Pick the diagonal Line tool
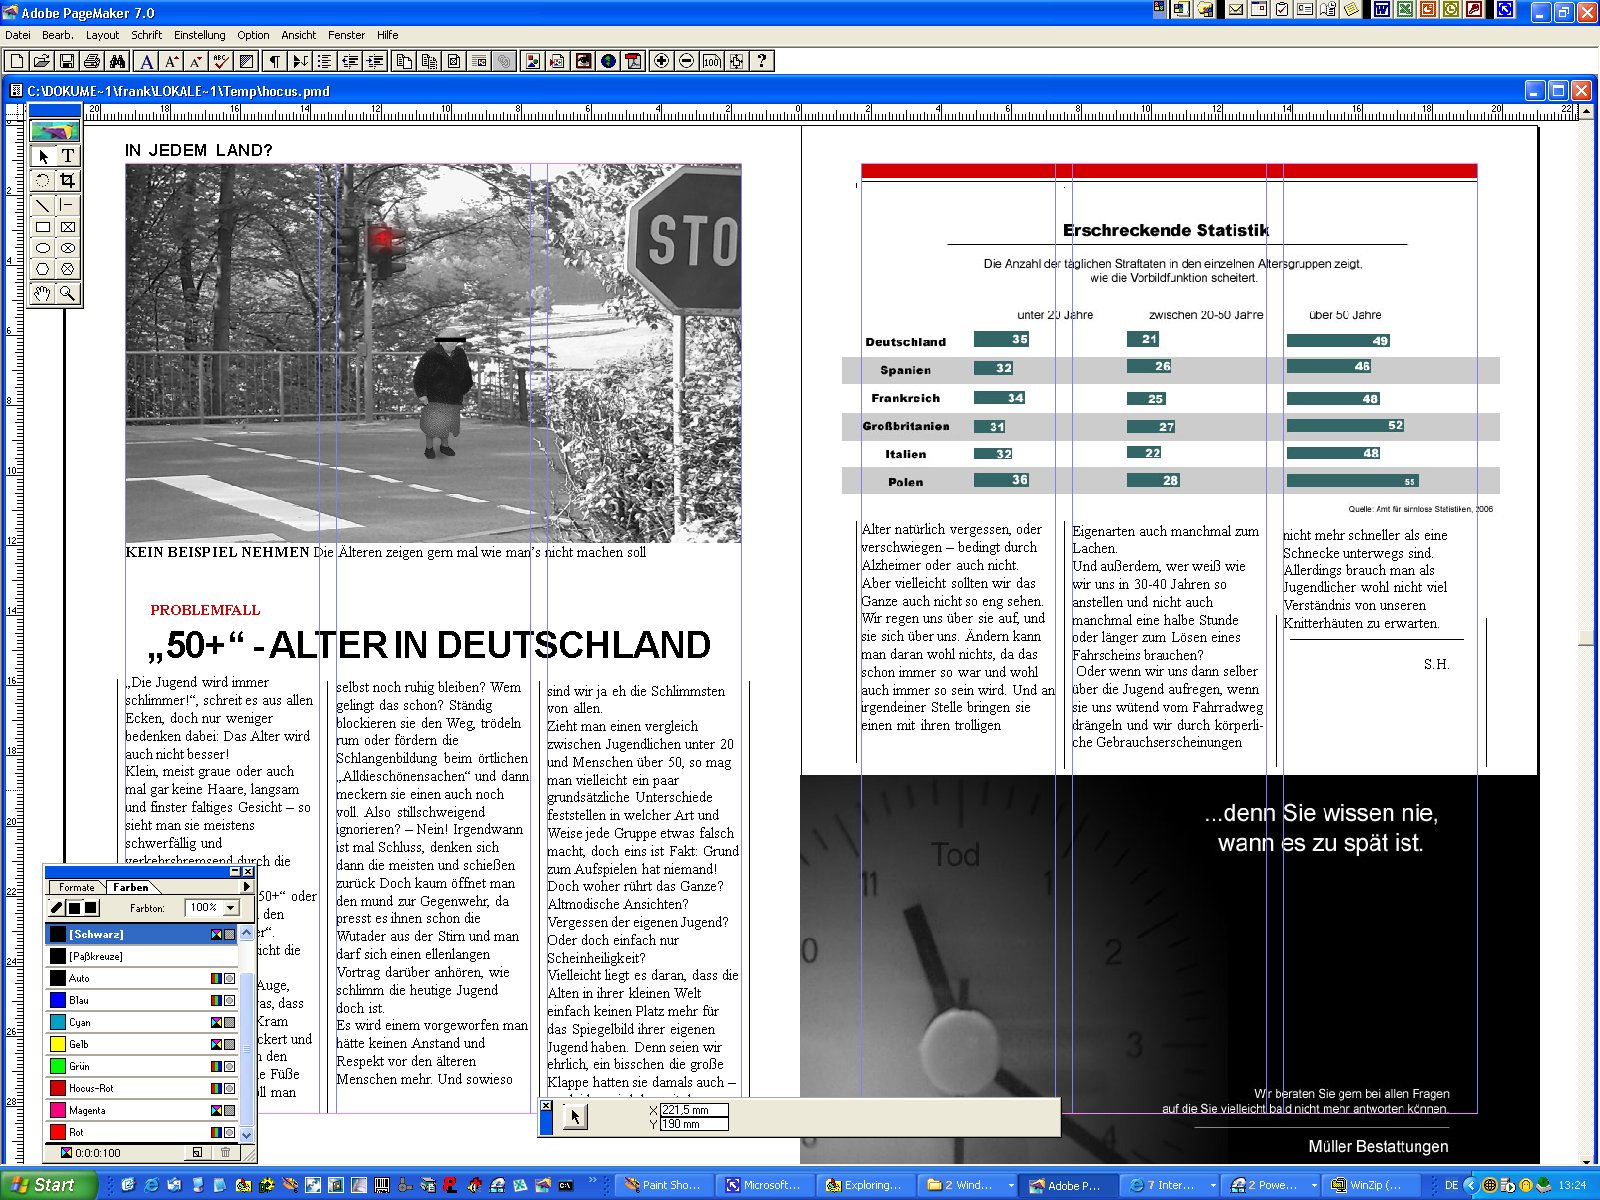The width and height of the screenshot is (1600, 1200). point(43,205)
